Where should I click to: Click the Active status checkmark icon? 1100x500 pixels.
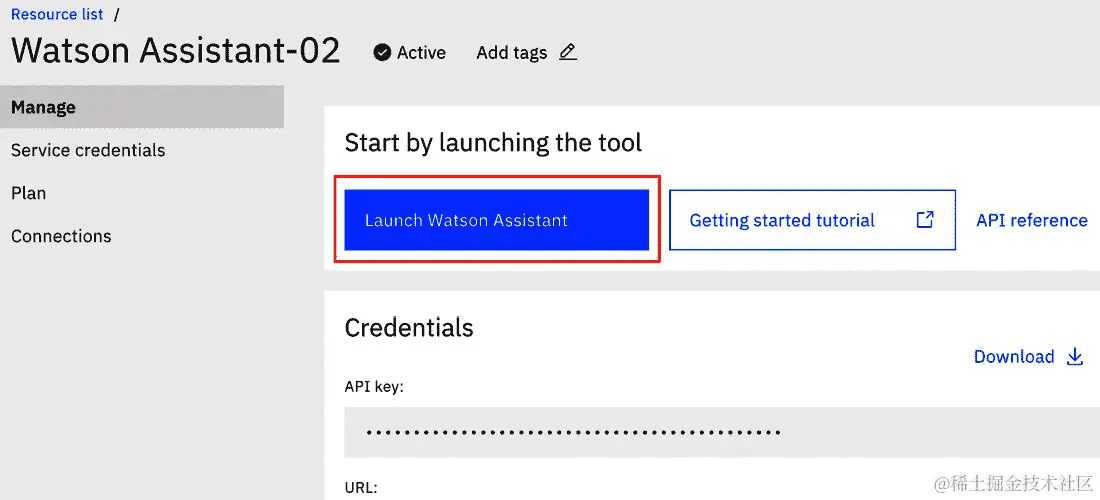click(382, 53)
